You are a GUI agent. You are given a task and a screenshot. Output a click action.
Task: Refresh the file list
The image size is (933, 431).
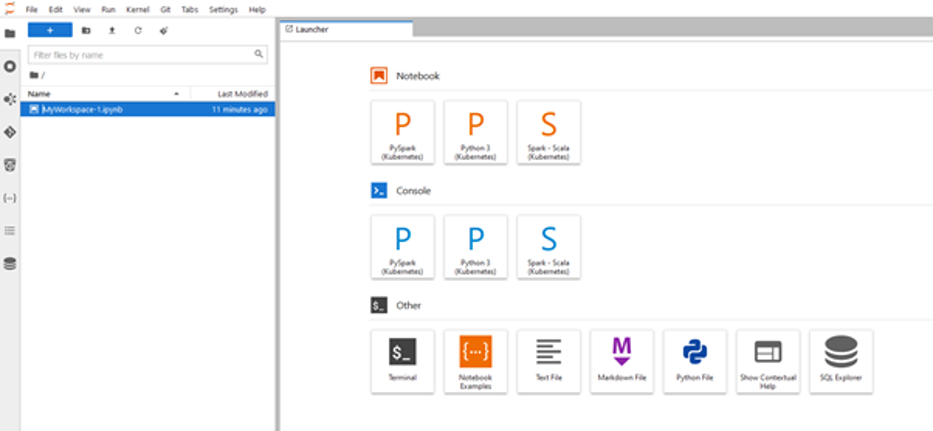(x=137, y=30)
